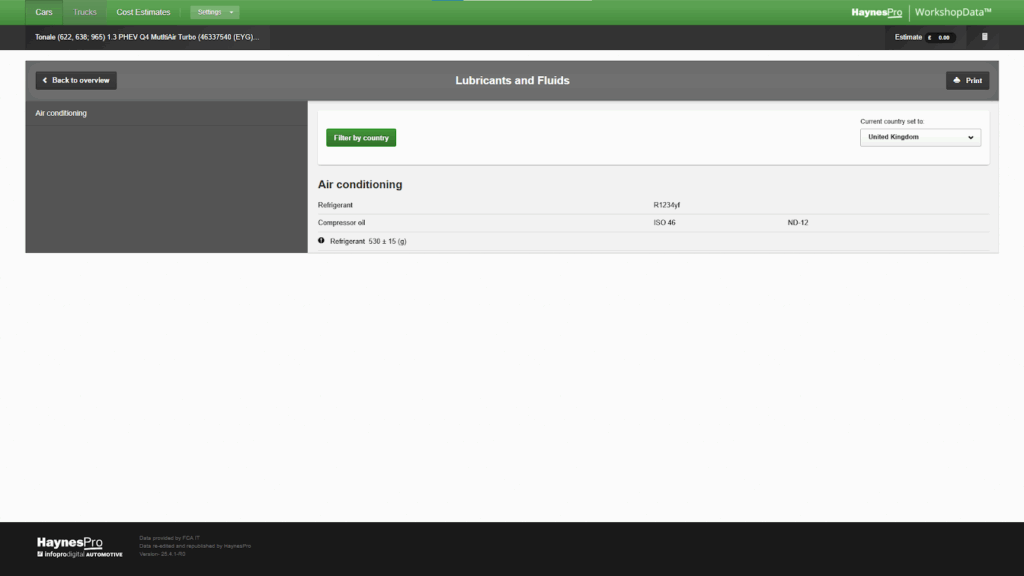
Task: Switch to the Cars tab
Action: tap(44, 12)
